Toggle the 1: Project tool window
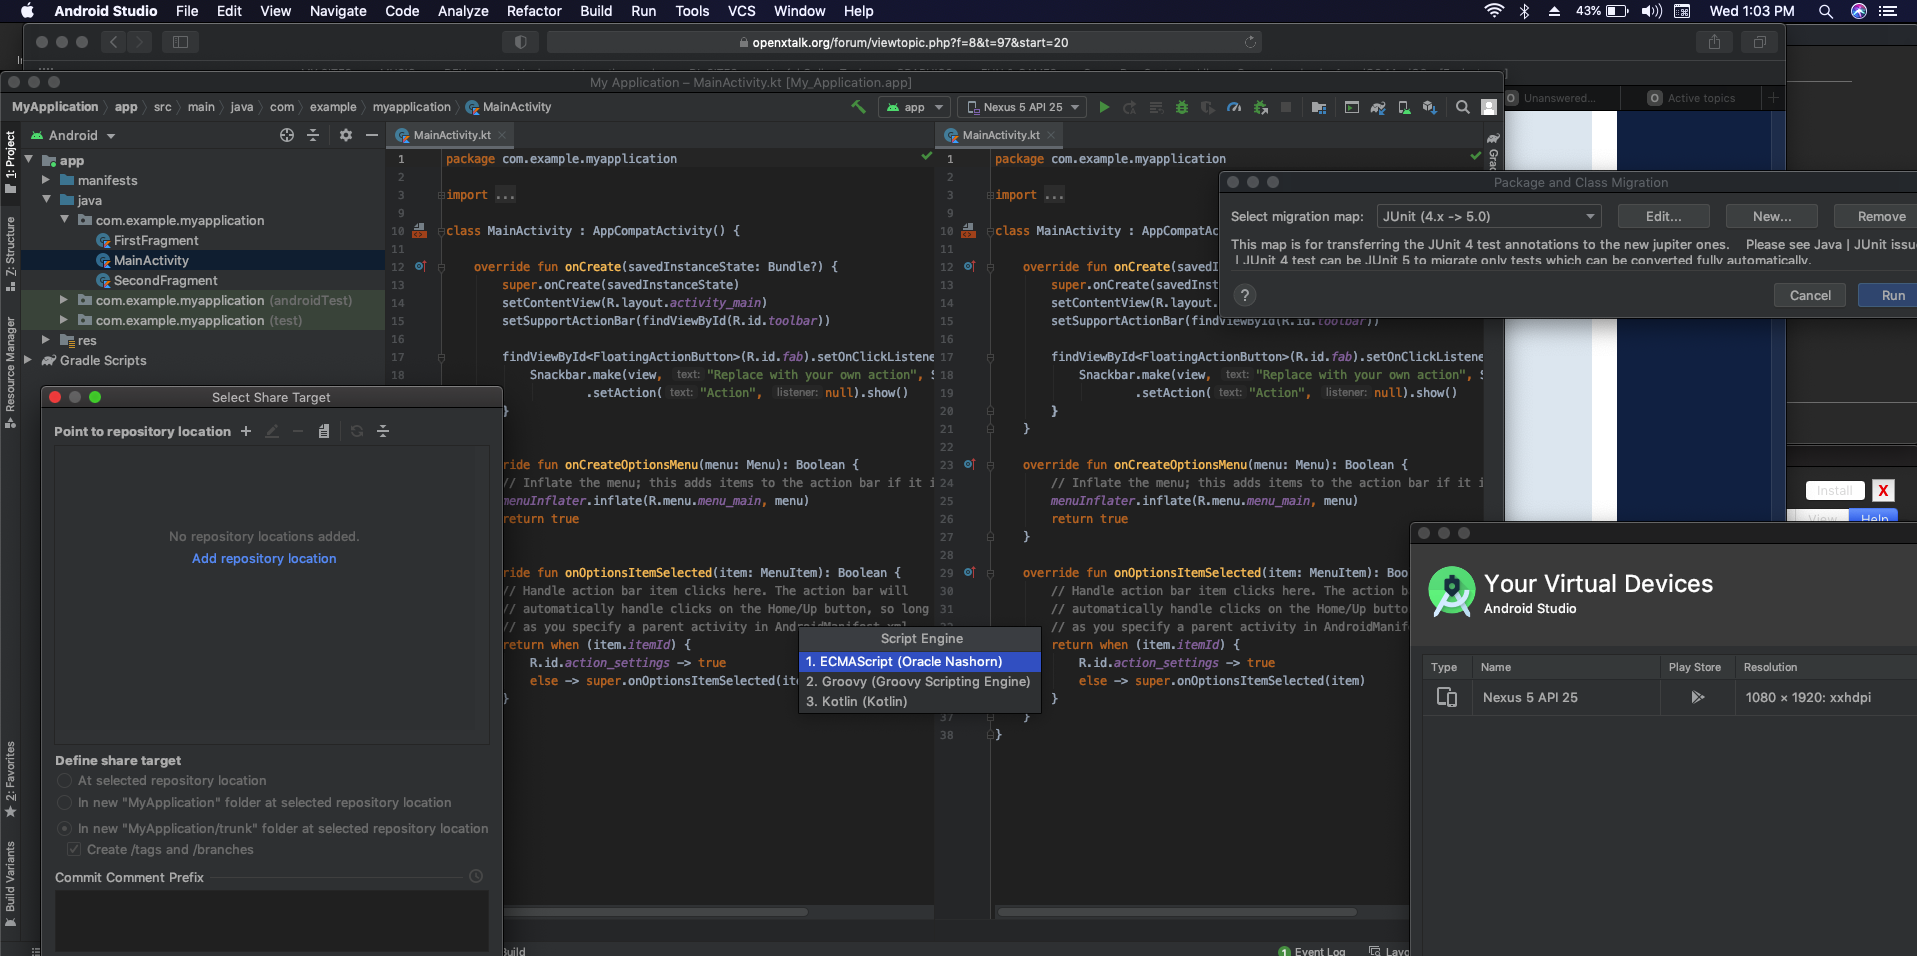 pyautogui.click(x=10, y=162)
